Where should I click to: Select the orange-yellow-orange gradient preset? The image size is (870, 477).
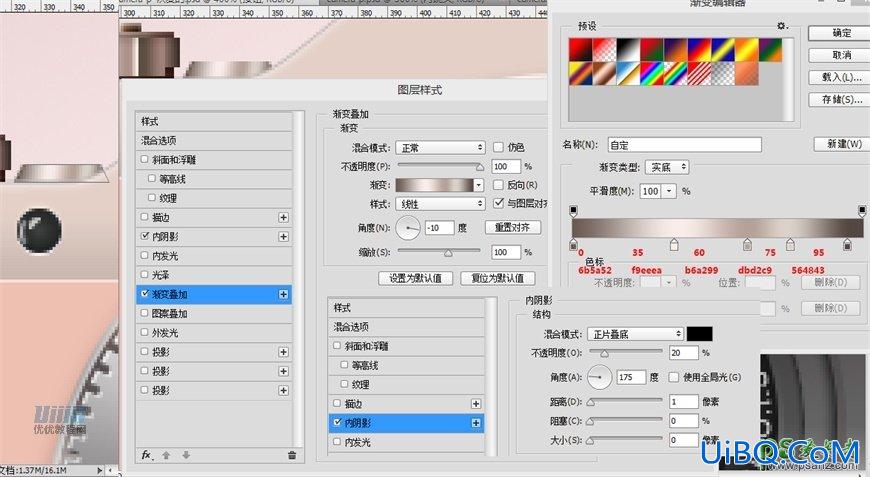point(747,50)
